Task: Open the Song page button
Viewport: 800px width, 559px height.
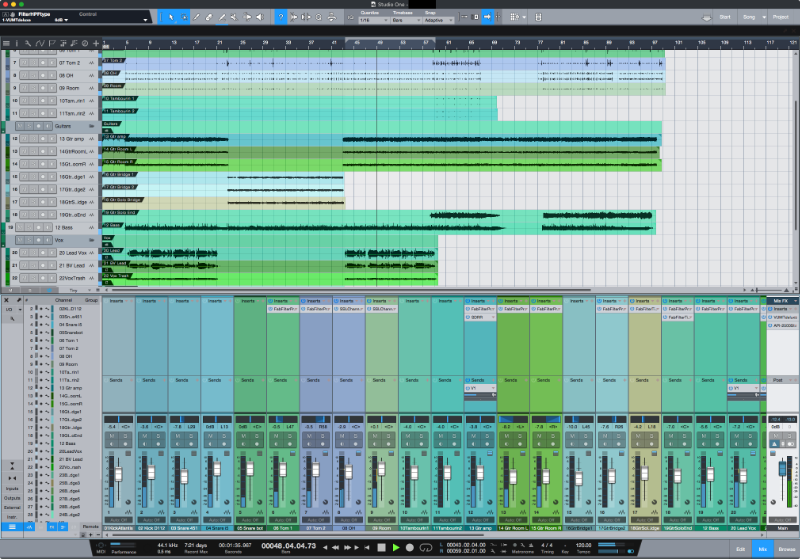Action: tap(751, 17)
